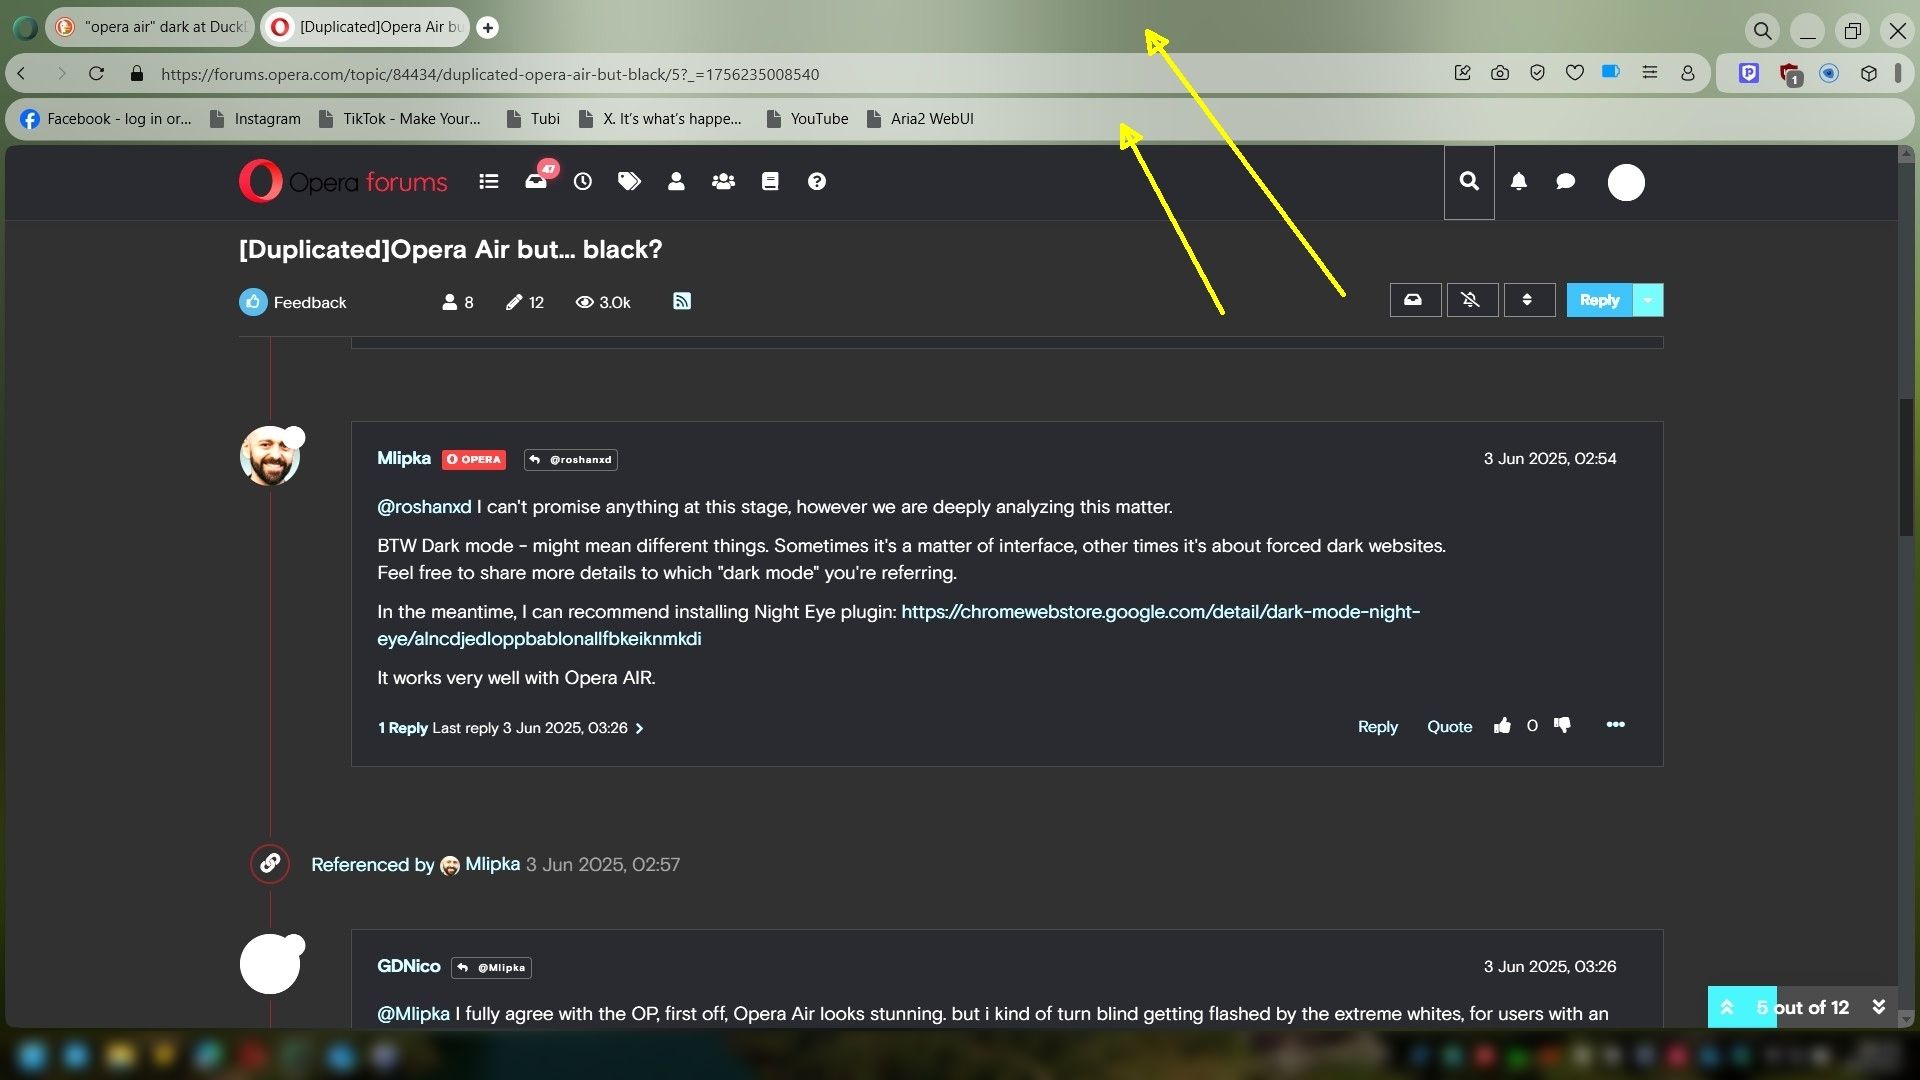The height and width of the screenshot is (1080, 1920).
Task: Open the X bookmark
Action: (x=660, y=119)
